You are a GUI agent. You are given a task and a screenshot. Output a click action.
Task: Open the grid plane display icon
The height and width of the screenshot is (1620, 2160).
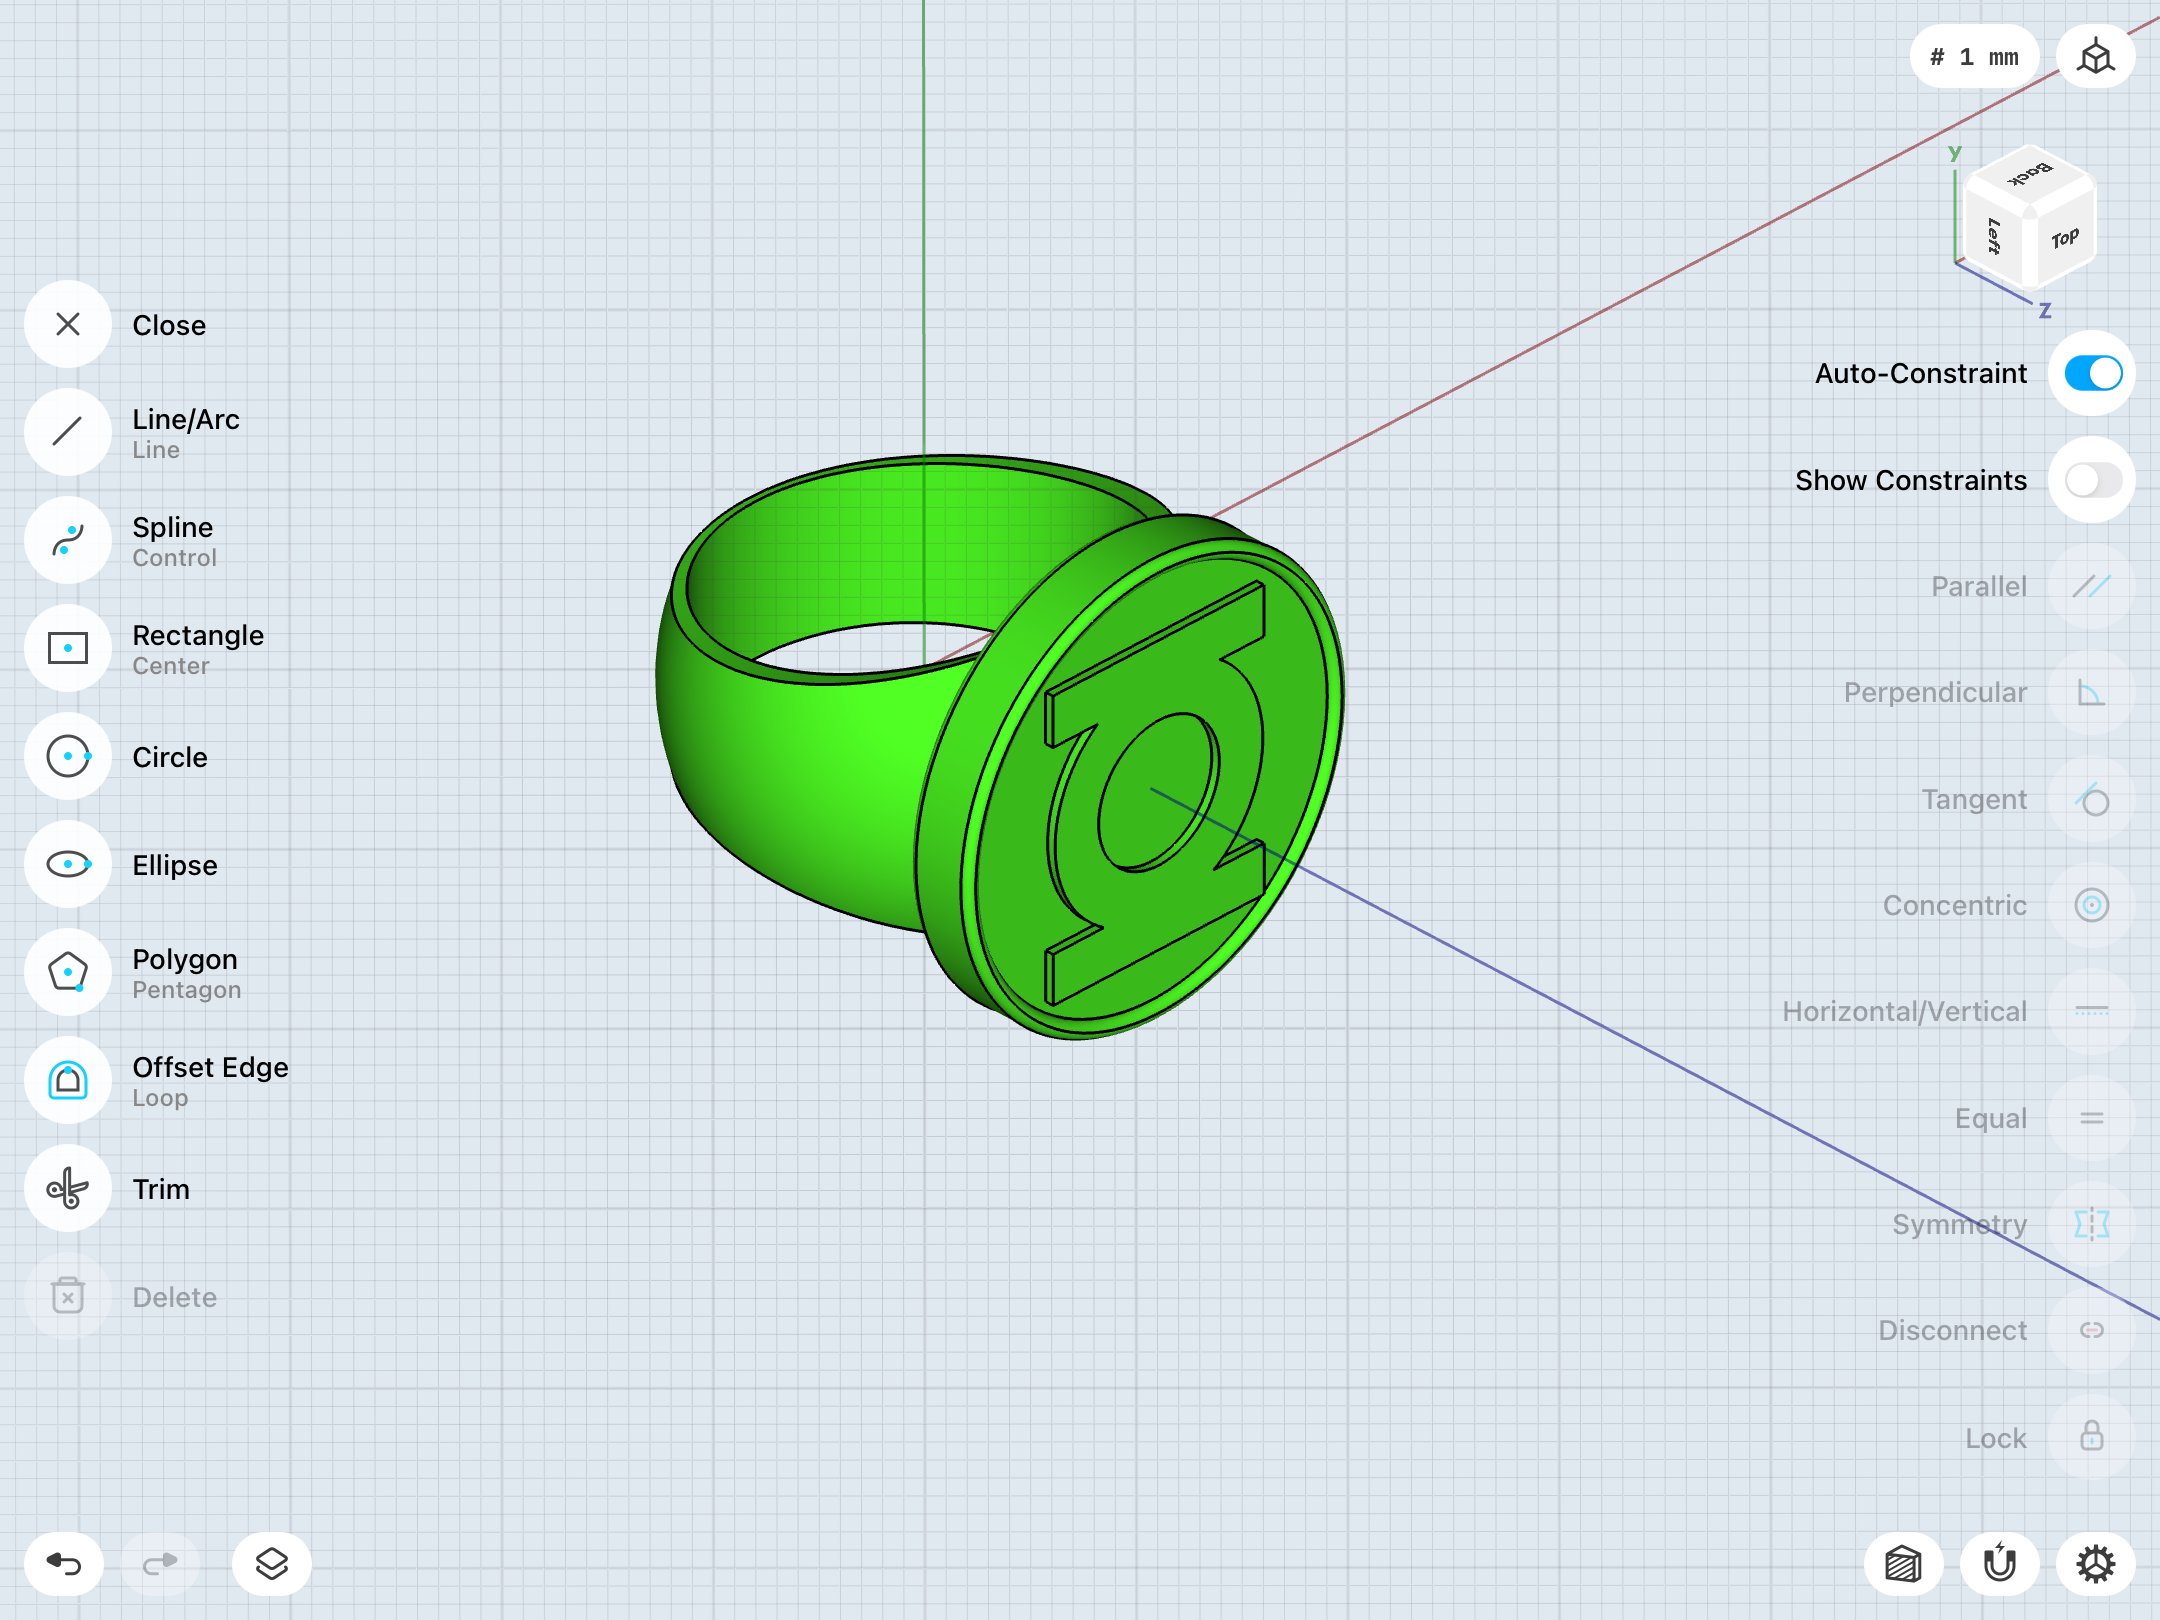click(1903, 1563)
